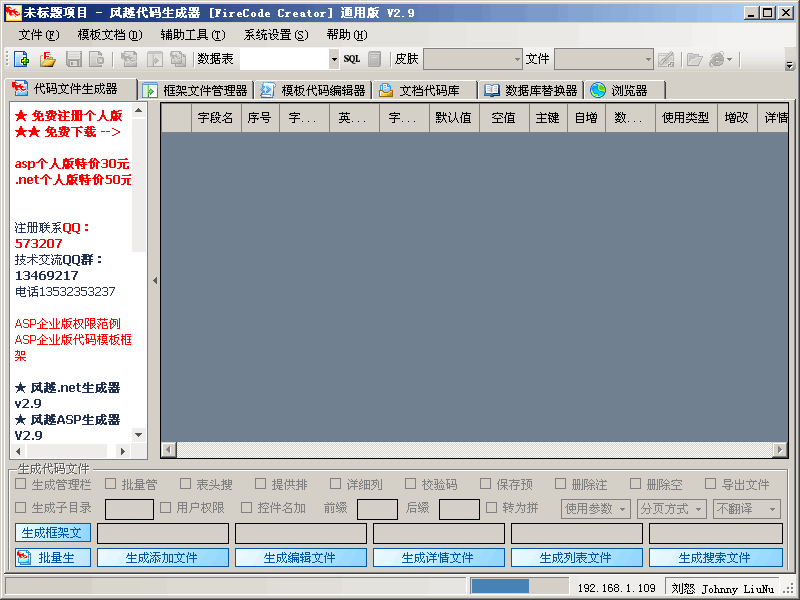This screenshot has width=800, height=600.
Task: Click the edit icon beside the 文件 dropdown
Action: tap(665, 59)
